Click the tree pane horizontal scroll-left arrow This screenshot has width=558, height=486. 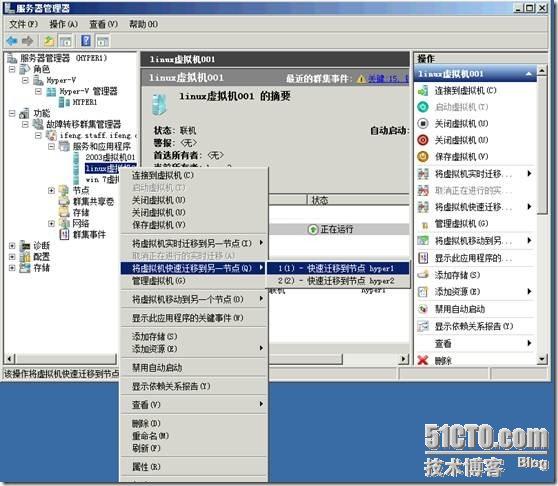10,359
